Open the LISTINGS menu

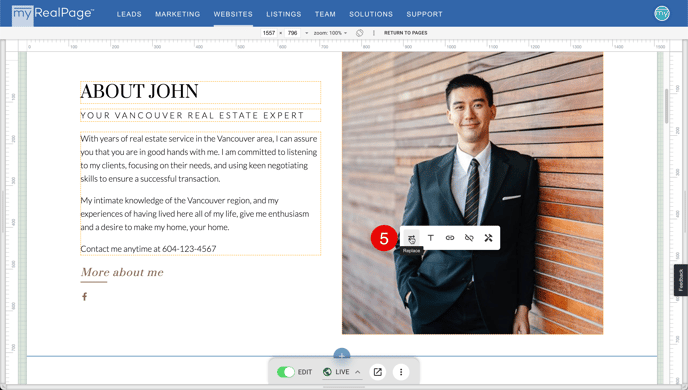click(x=283, y=14)
